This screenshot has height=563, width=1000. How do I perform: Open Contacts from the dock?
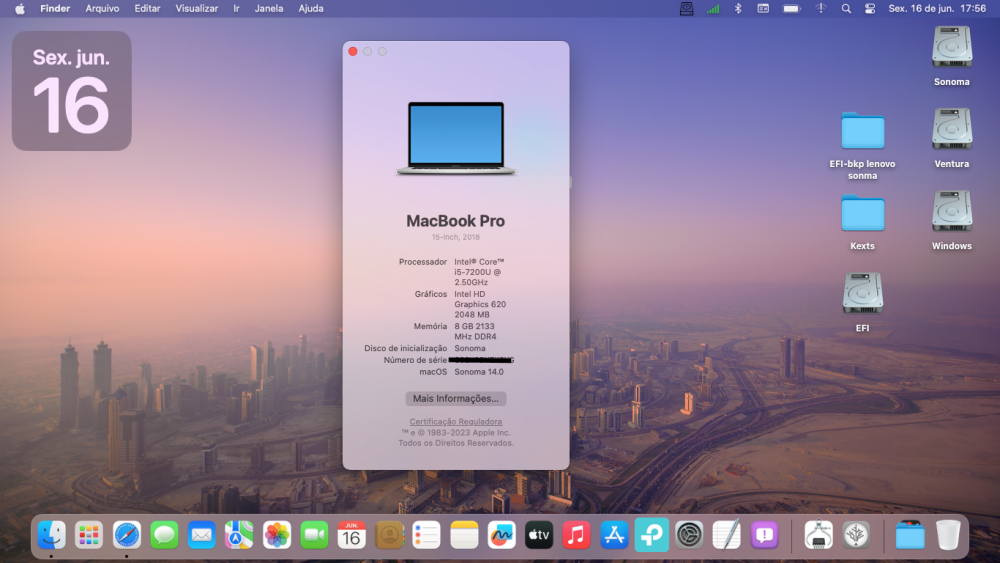coord(389,535)
